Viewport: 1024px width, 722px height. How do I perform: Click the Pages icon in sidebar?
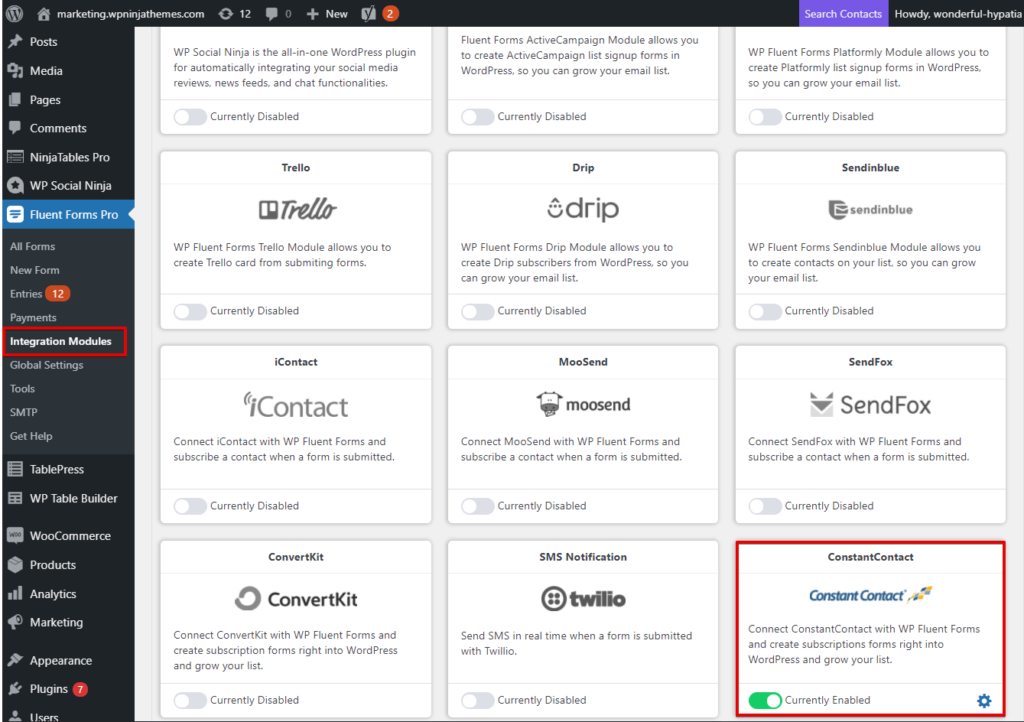(15, 100)
